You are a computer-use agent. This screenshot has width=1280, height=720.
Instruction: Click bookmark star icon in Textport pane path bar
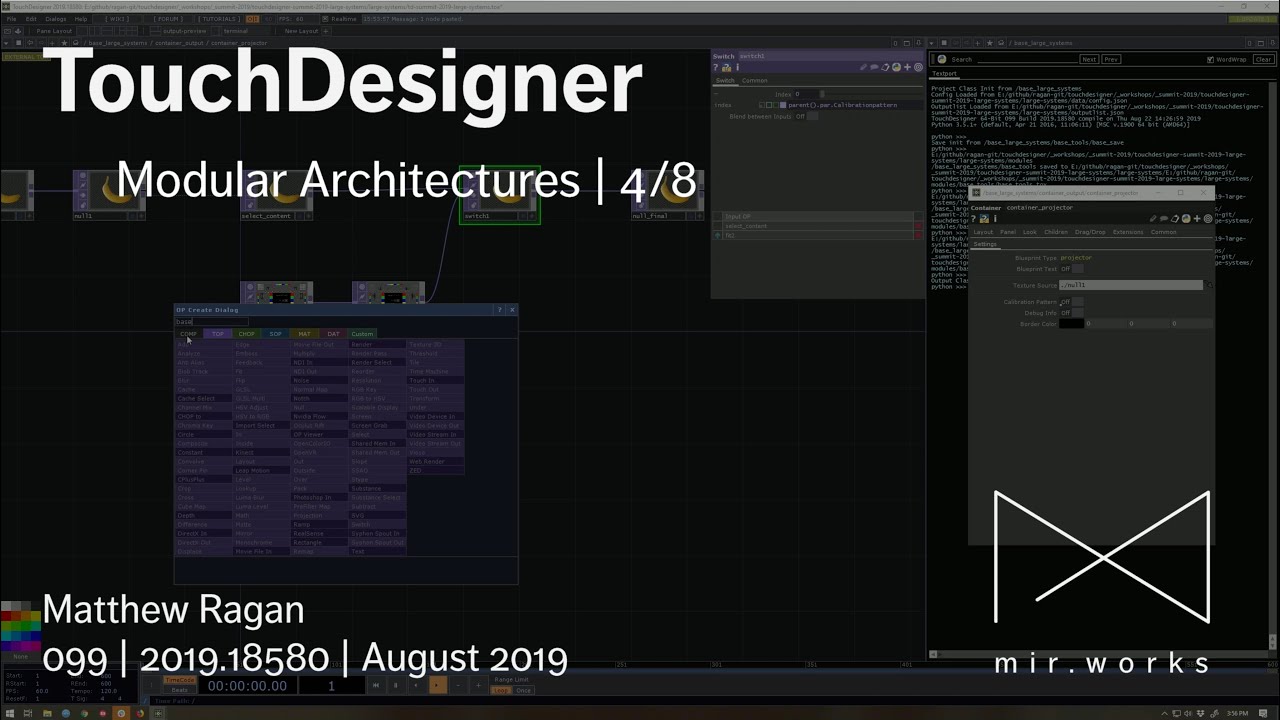(x=989, y=43)
